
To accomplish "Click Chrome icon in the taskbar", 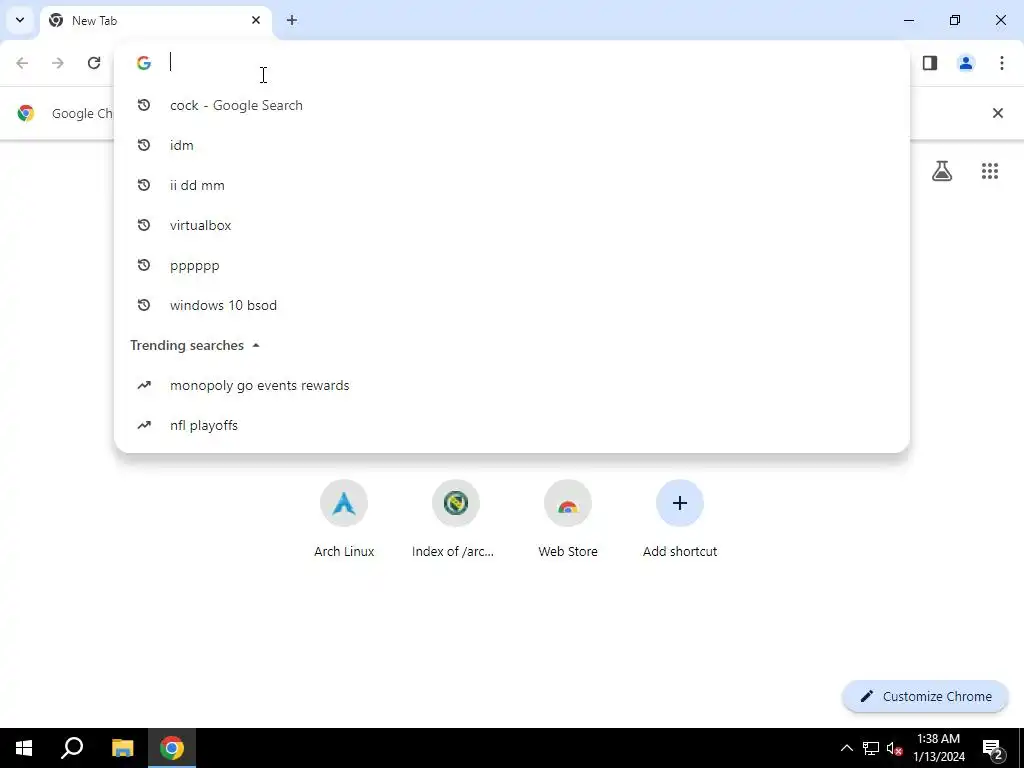I will point(172,748).
